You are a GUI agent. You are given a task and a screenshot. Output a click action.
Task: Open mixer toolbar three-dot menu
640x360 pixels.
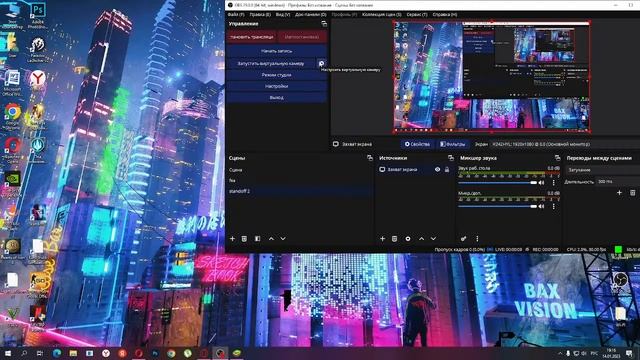[x=477, y=238]
